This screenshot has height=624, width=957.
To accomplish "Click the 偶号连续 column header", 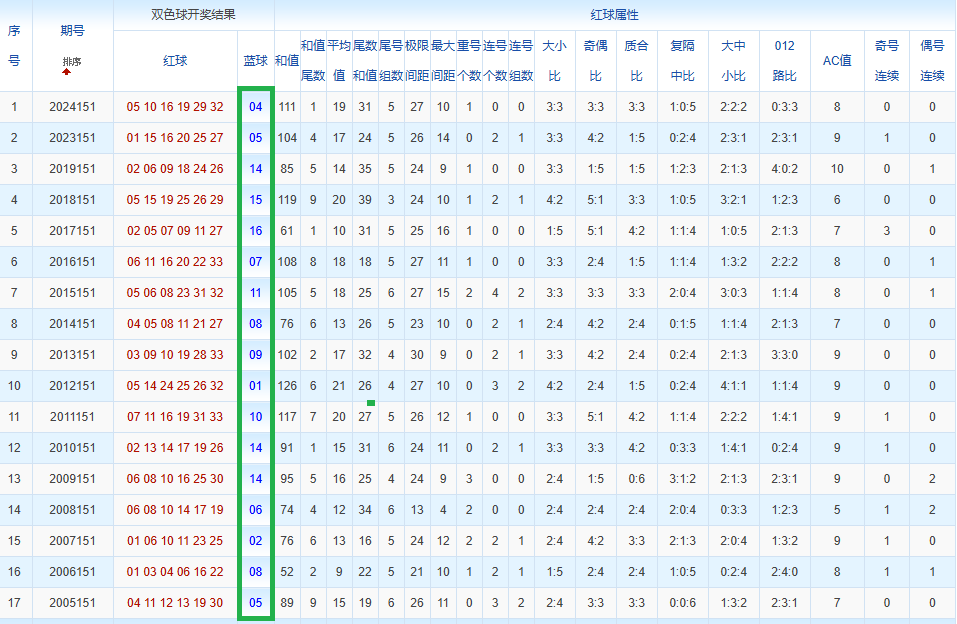I will pyautogui.click(x=932, y=60).
